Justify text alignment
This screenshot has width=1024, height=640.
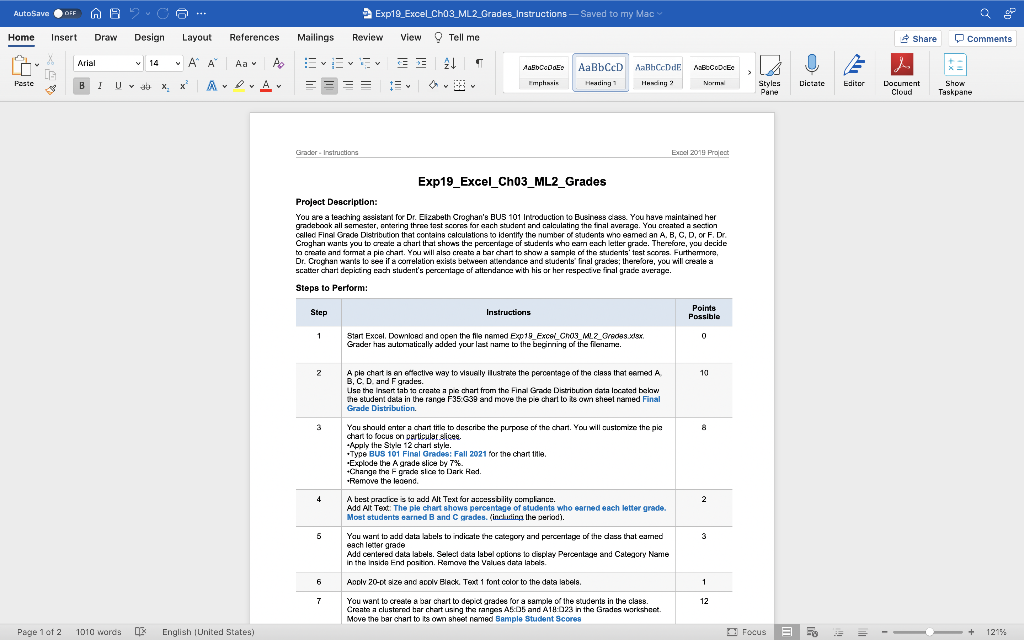point(366,86)
